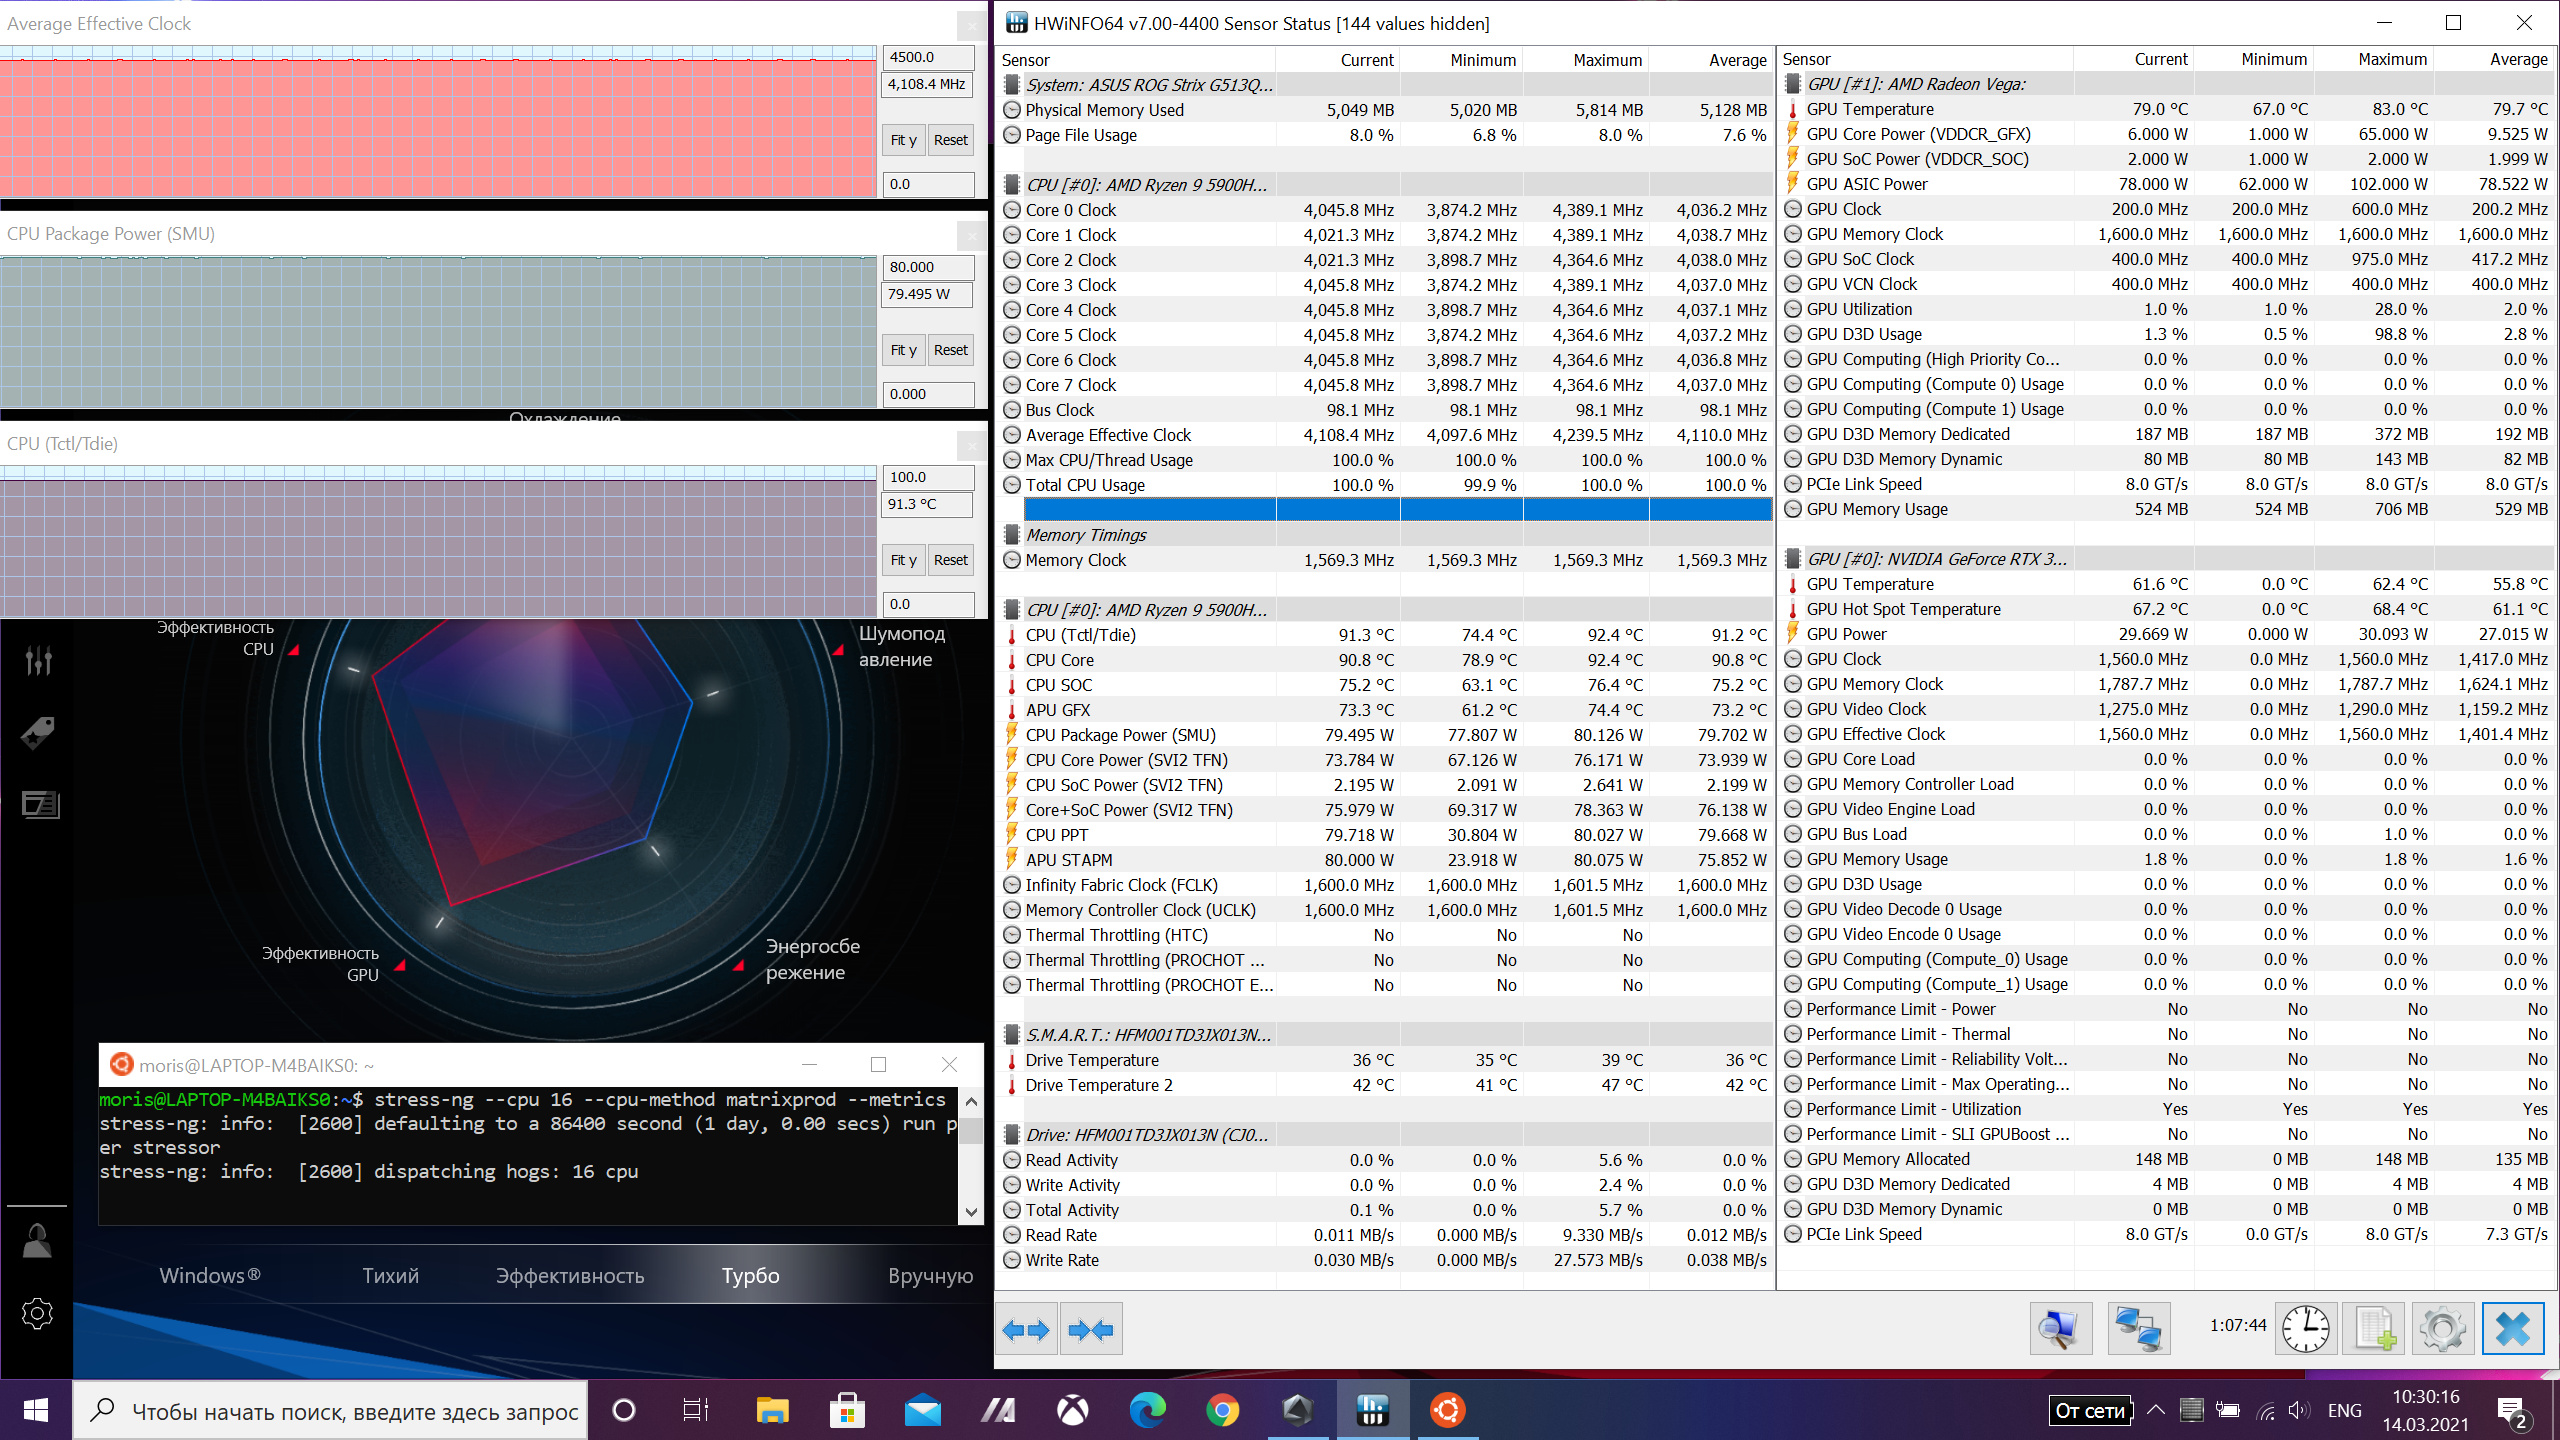The image size is (2560, 1440).
Task: Reset the elapsed time clock icon
Action: pos(2305,1329)
